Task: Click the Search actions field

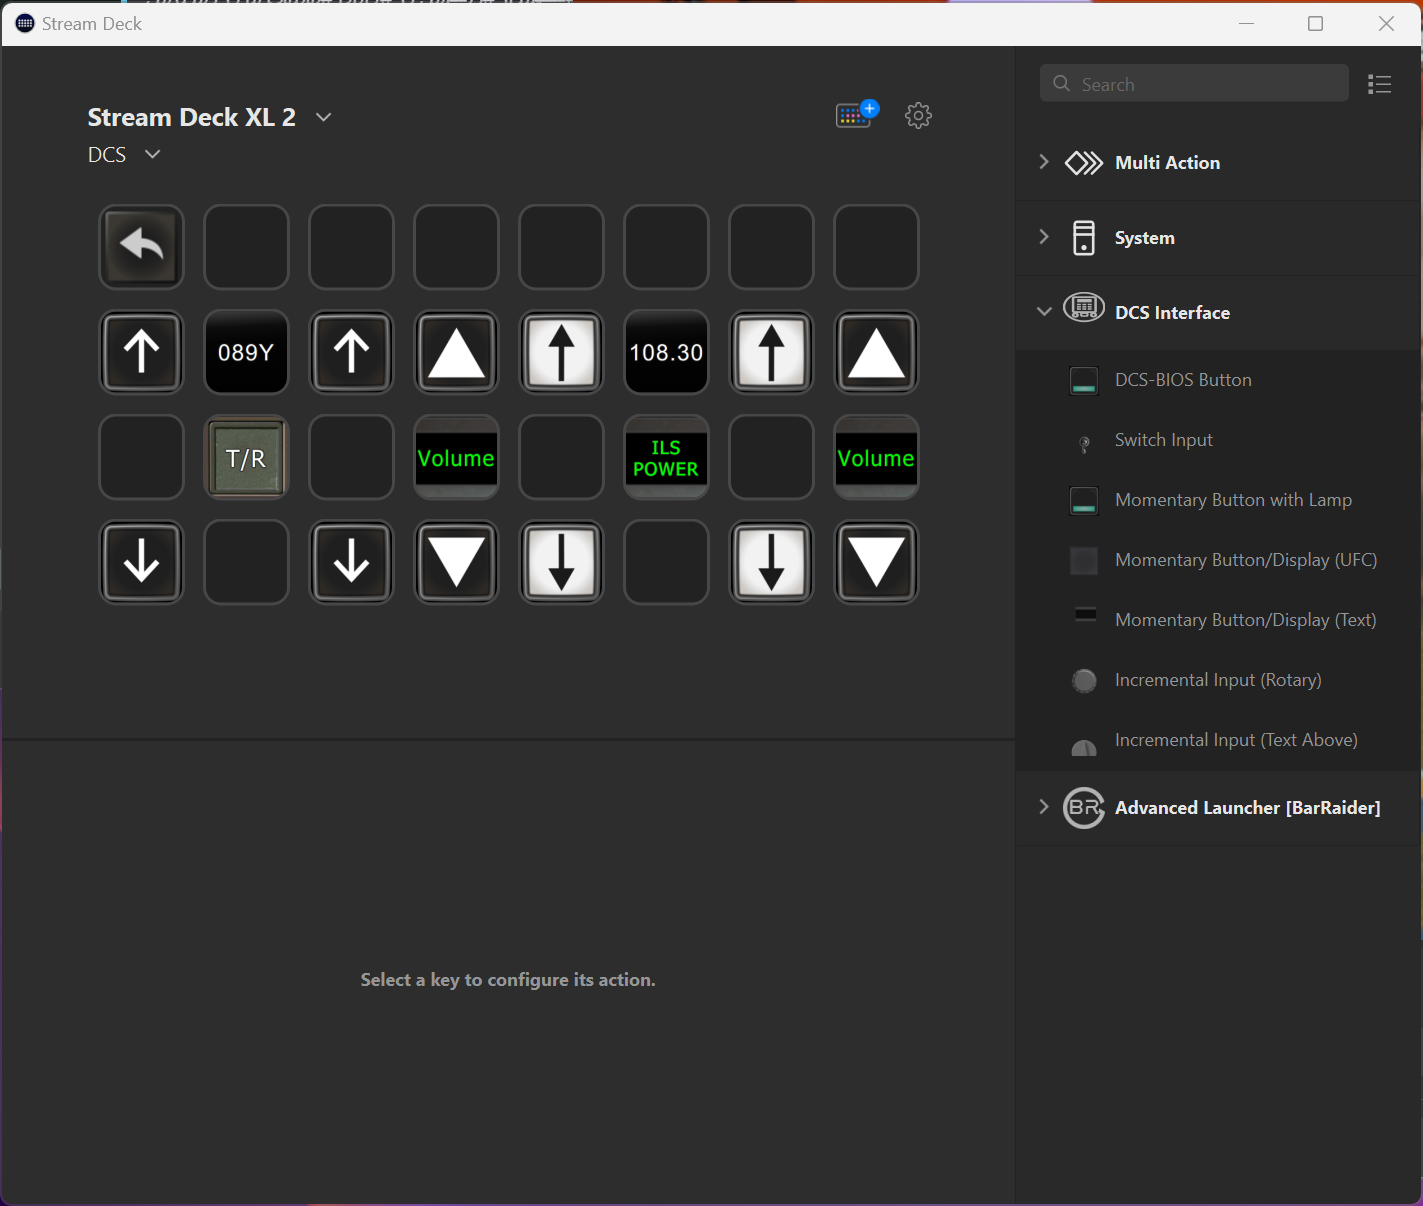Action: [1194, 85]
